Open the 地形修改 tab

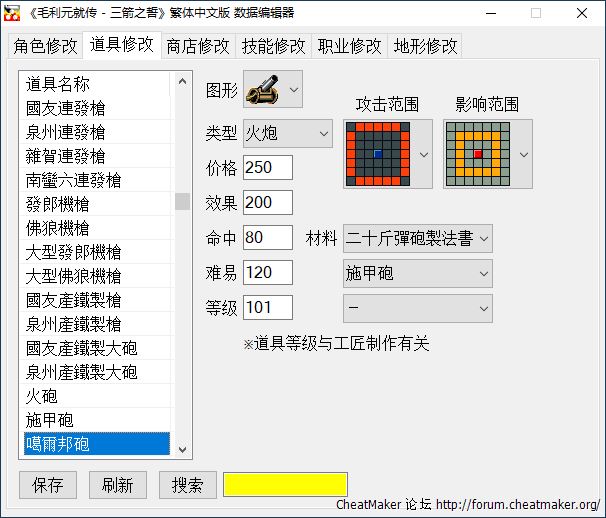[425, 46]
